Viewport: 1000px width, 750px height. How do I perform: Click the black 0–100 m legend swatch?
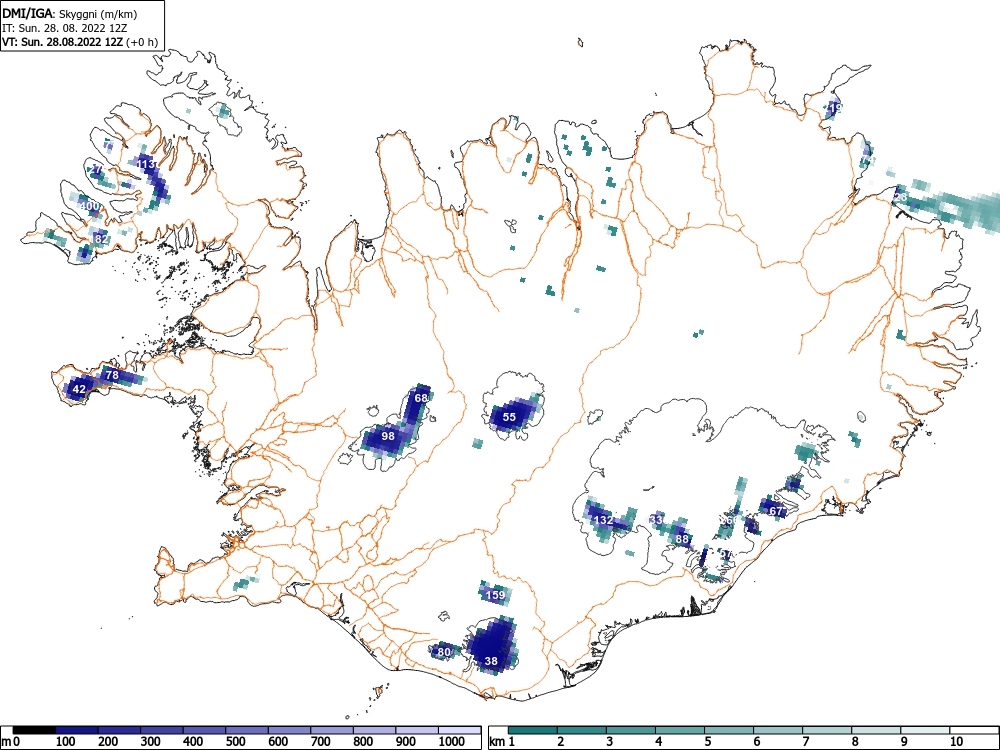pos(34,730)
